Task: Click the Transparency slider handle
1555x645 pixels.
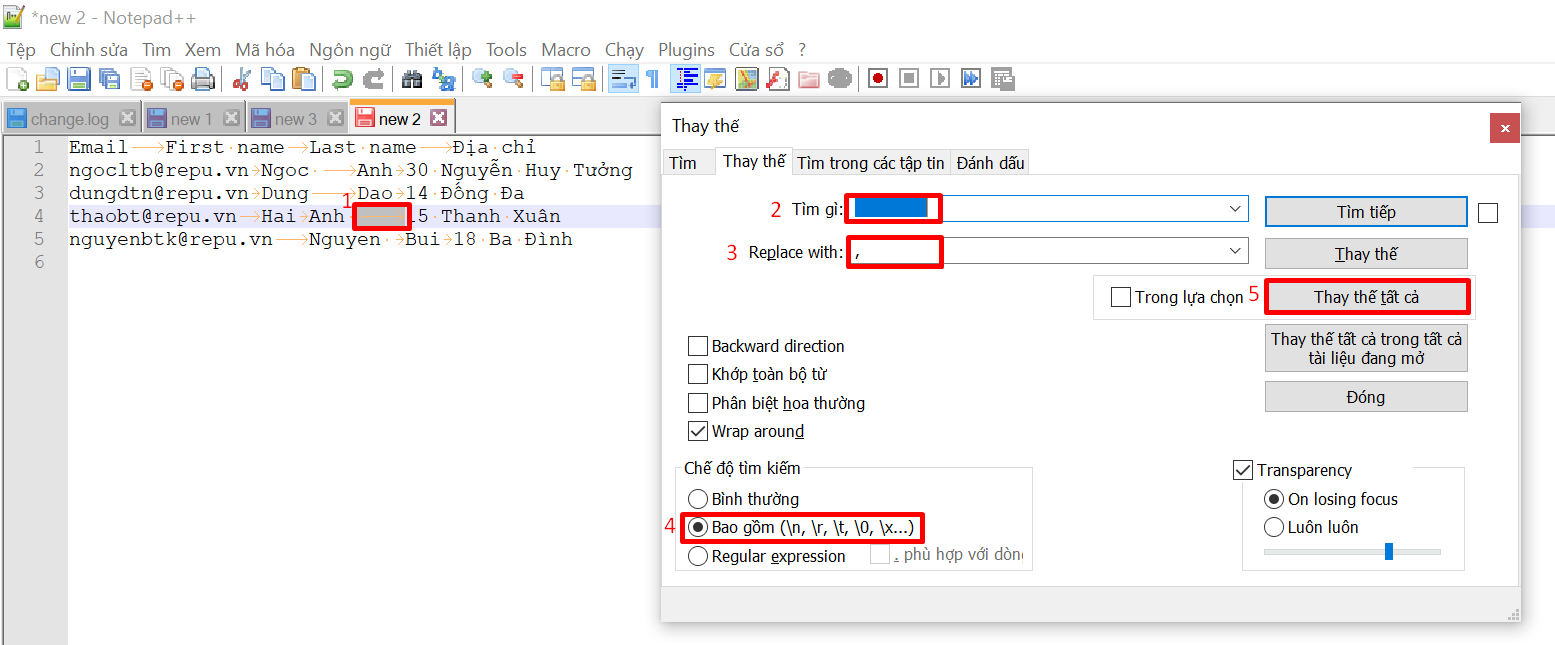Action: tap(1388, 551)
